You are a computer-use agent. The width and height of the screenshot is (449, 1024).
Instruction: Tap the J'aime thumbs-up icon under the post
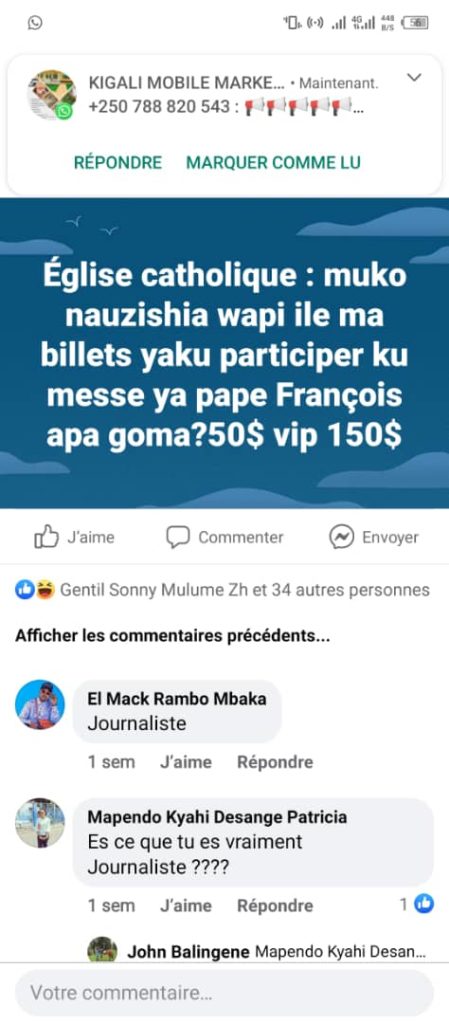point(46,537)
